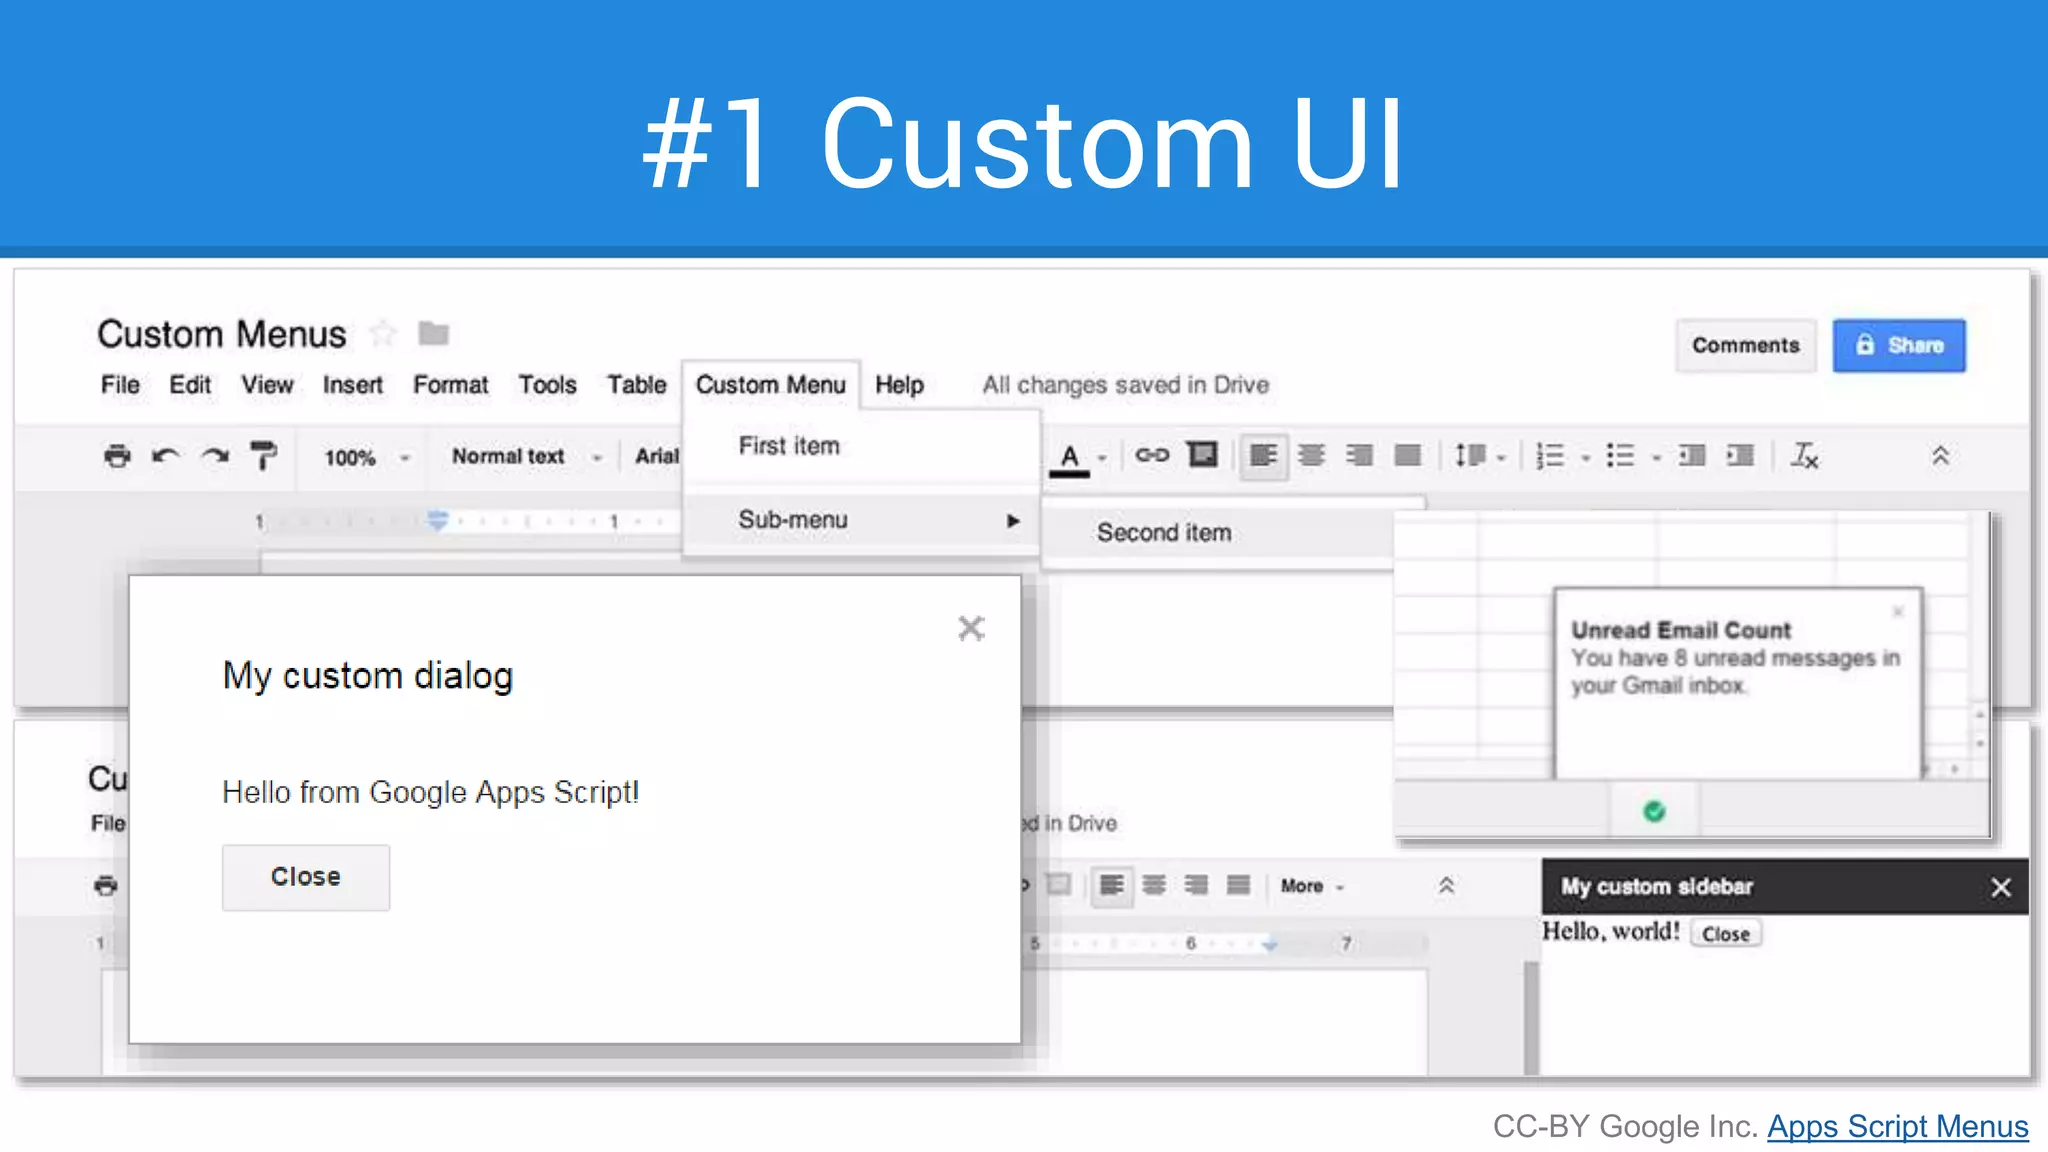
Task: Open the Help menu
Action: point(899,385)
